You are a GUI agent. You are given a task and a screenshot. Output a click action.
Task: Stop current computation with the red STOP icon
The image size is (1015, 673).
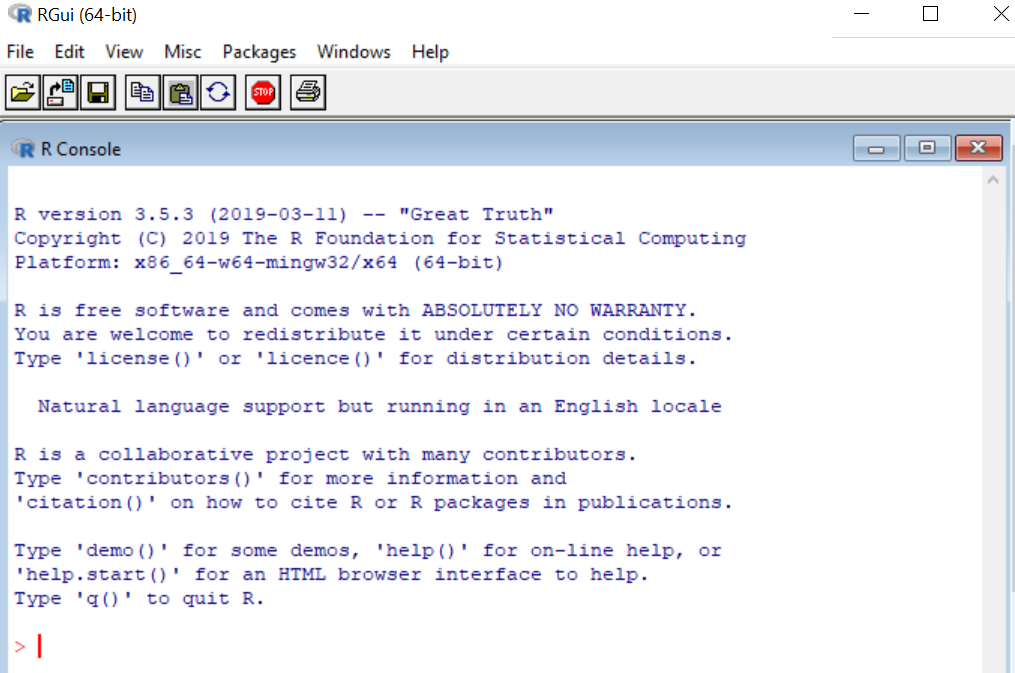[263, 93]
